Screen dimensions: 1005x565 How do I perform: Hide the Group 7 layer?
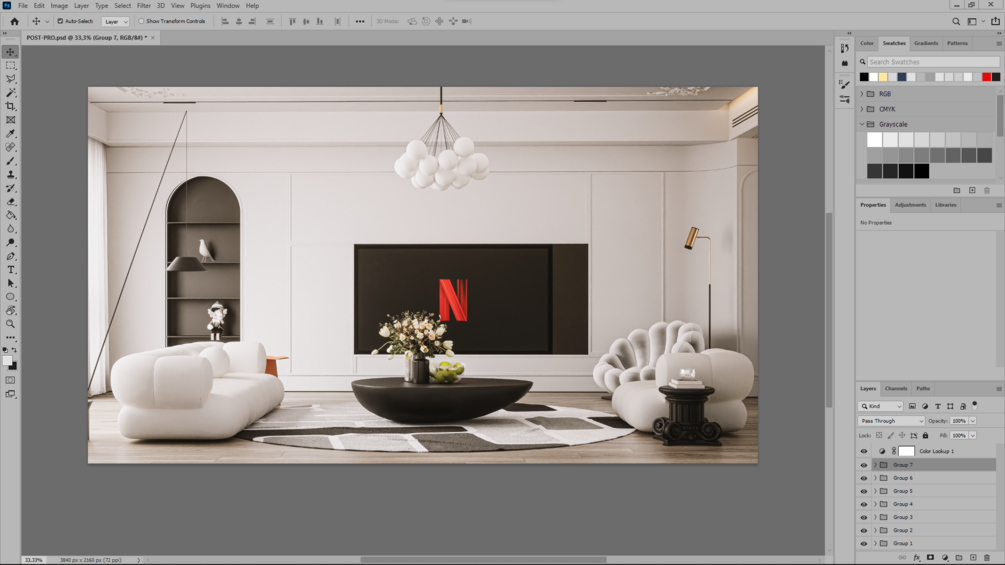863,465
